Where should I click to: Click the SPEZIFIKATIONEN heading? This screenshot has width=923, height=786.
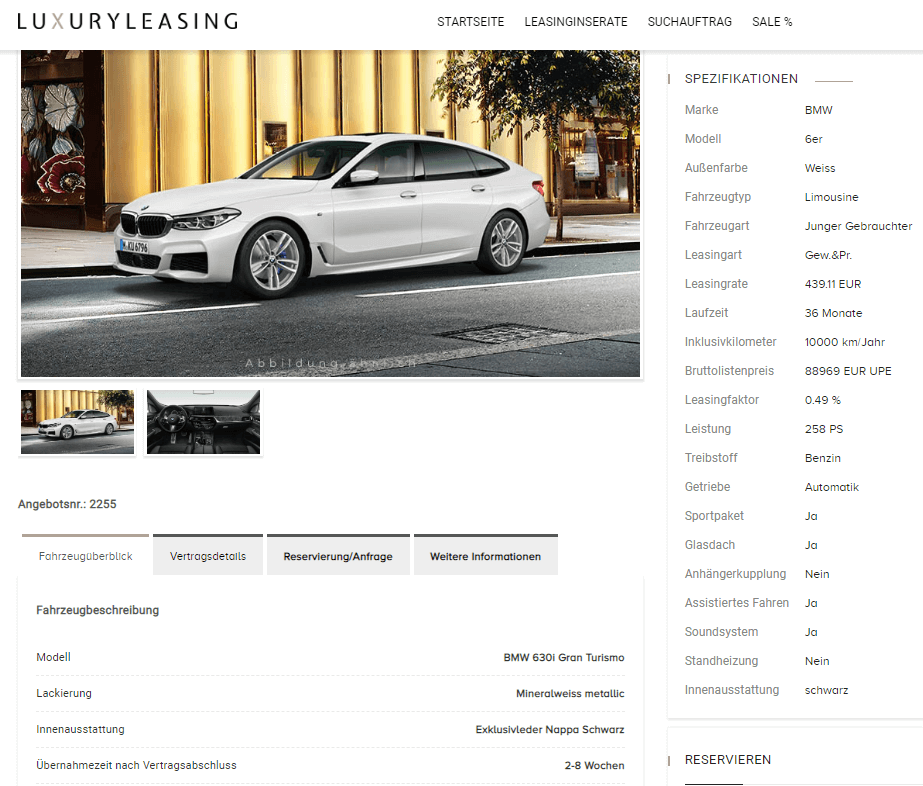(x=741, y=79)
